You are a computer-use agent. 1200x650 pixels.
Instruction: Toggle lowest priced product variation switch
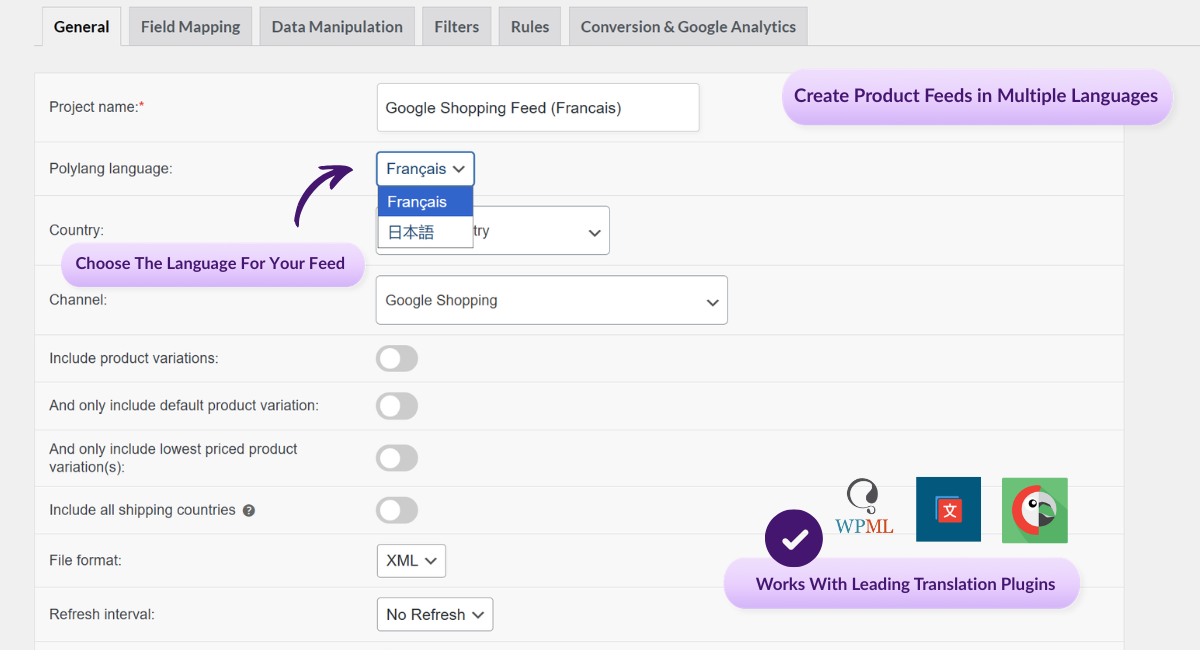point(397,458)
